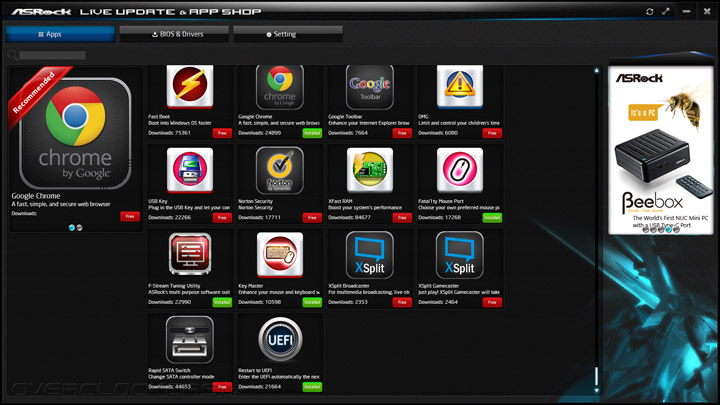This screenshot has height=405, width=720.
Task: Switch to the BIOS & Drivers tab
Action: click(174, 34)
